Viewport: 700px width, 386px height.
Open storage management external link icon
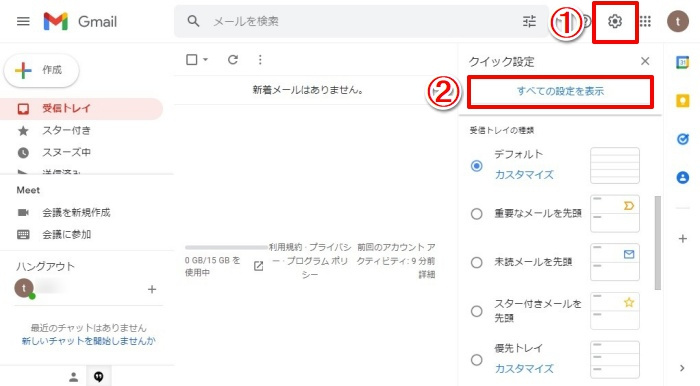click(258, 266)
